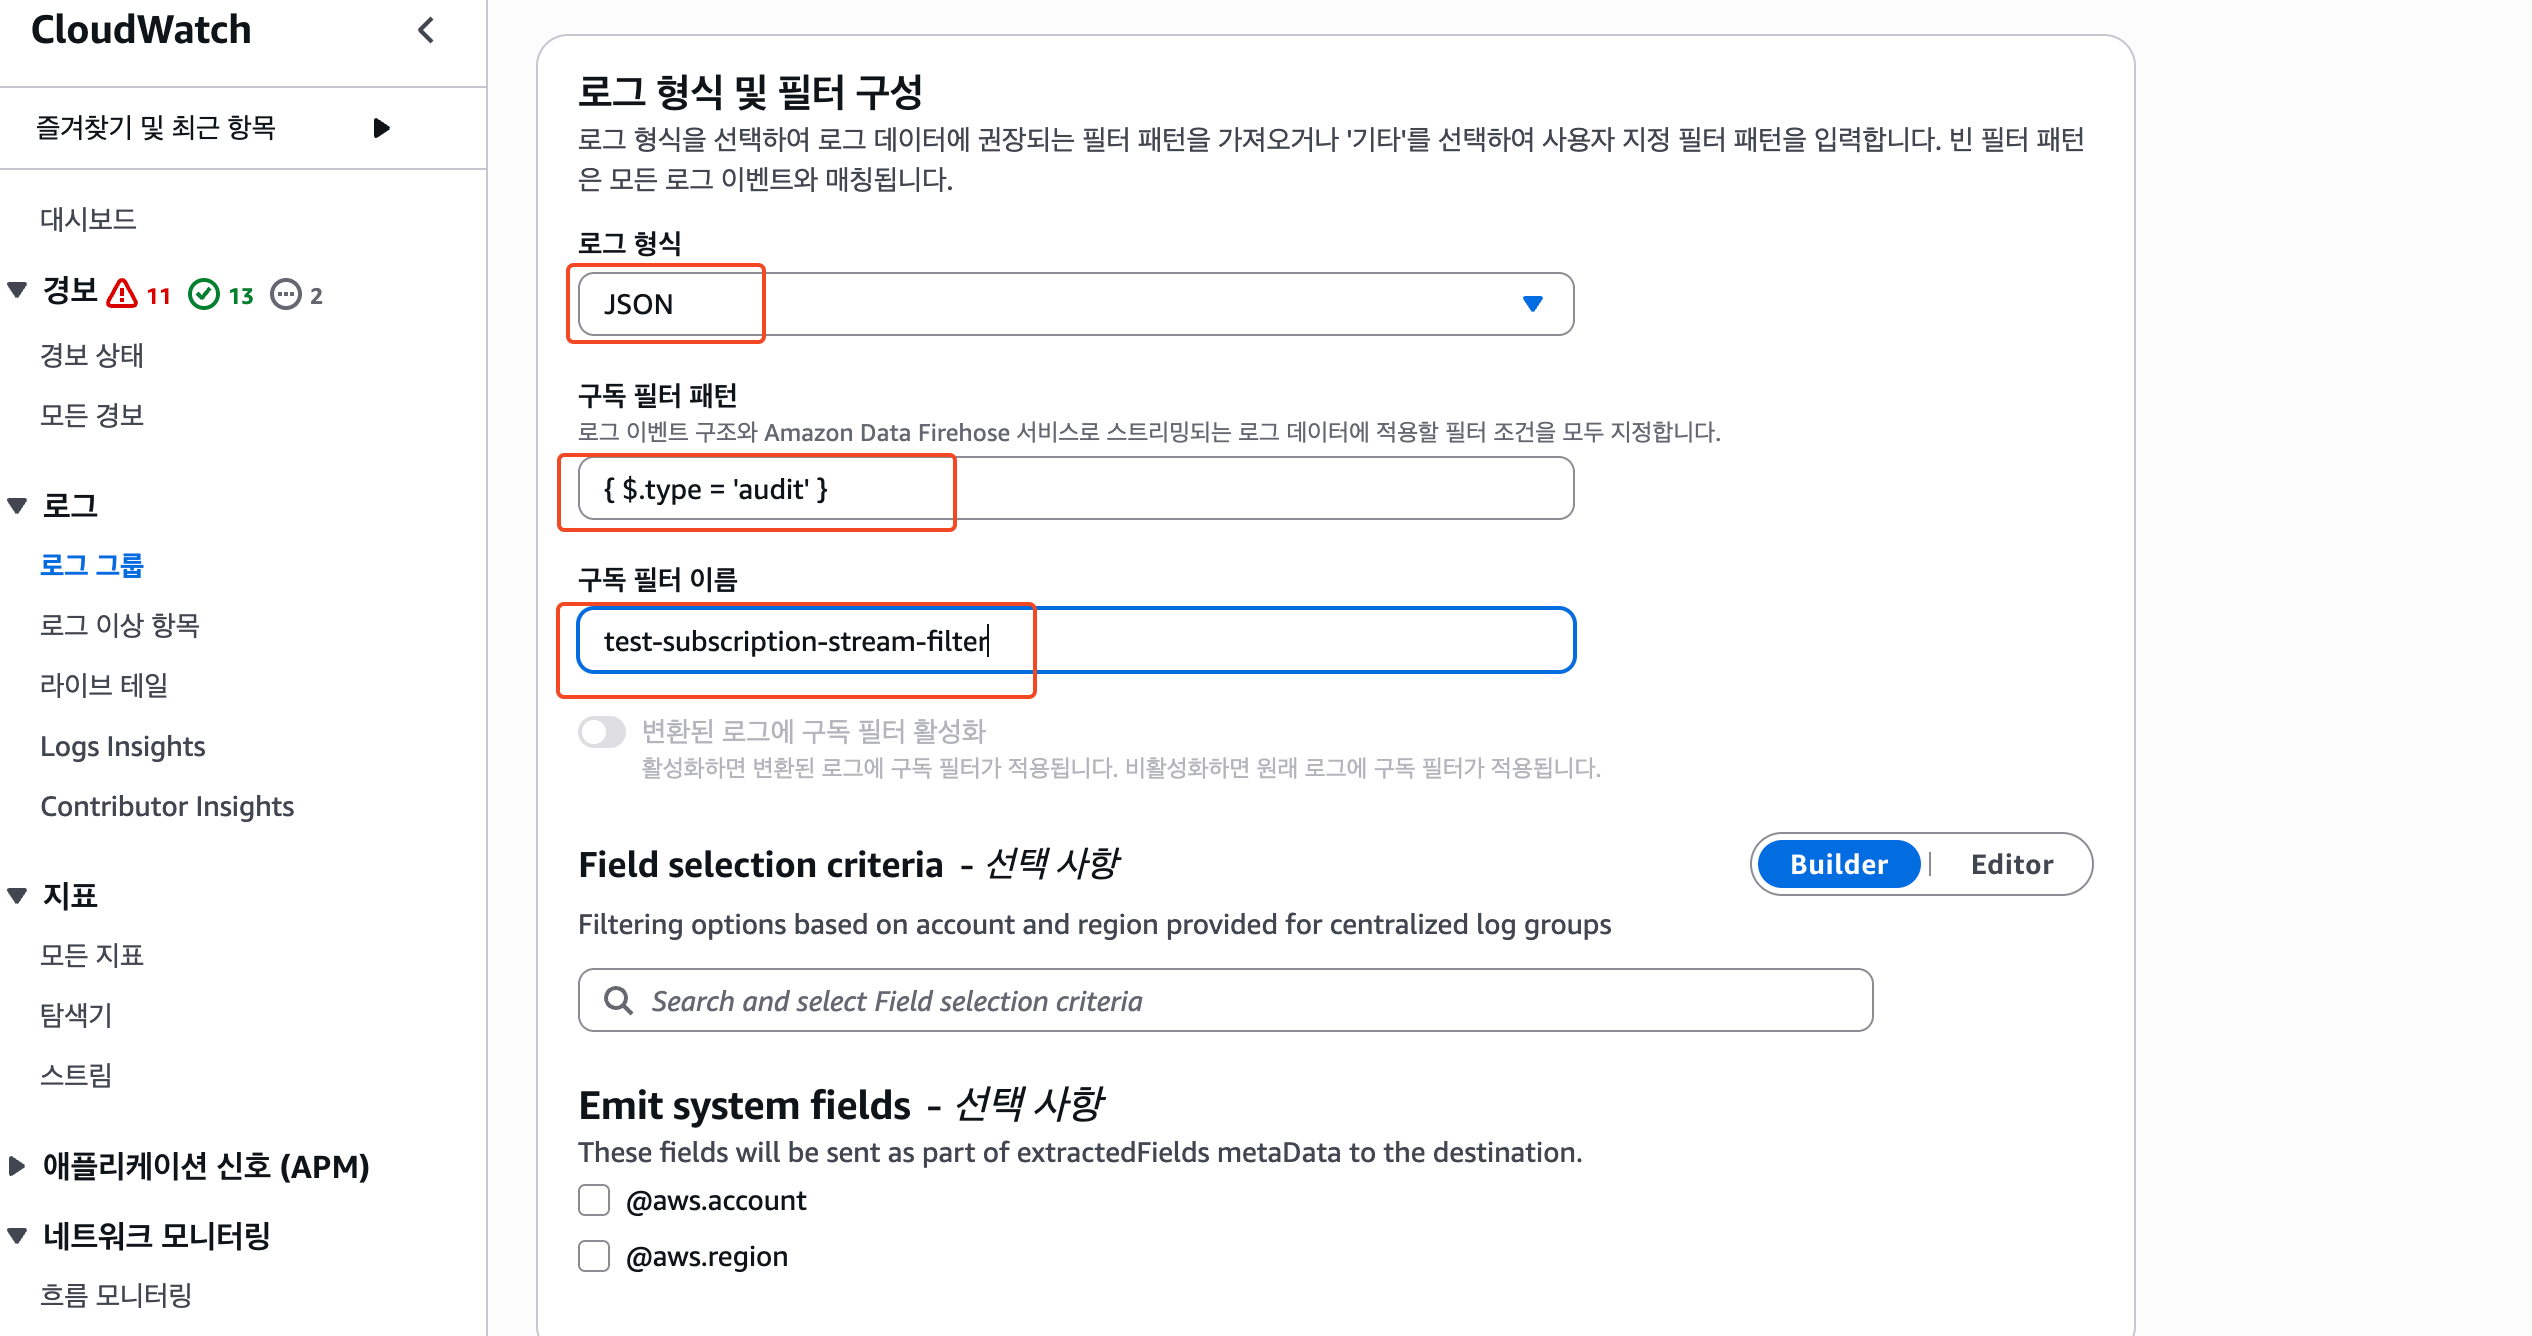Expand 애플리케이션 신호 (APM) section
This screenshot has height=1336, width=2532.
(x=17, y=1166)
